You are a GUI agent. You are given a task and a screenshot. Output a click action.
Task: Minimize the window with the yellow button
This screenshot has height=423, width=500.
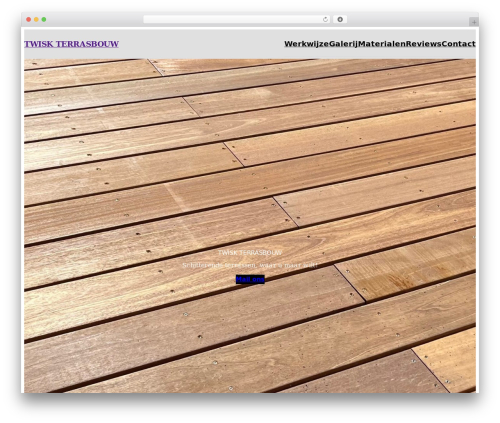(36, 19)
